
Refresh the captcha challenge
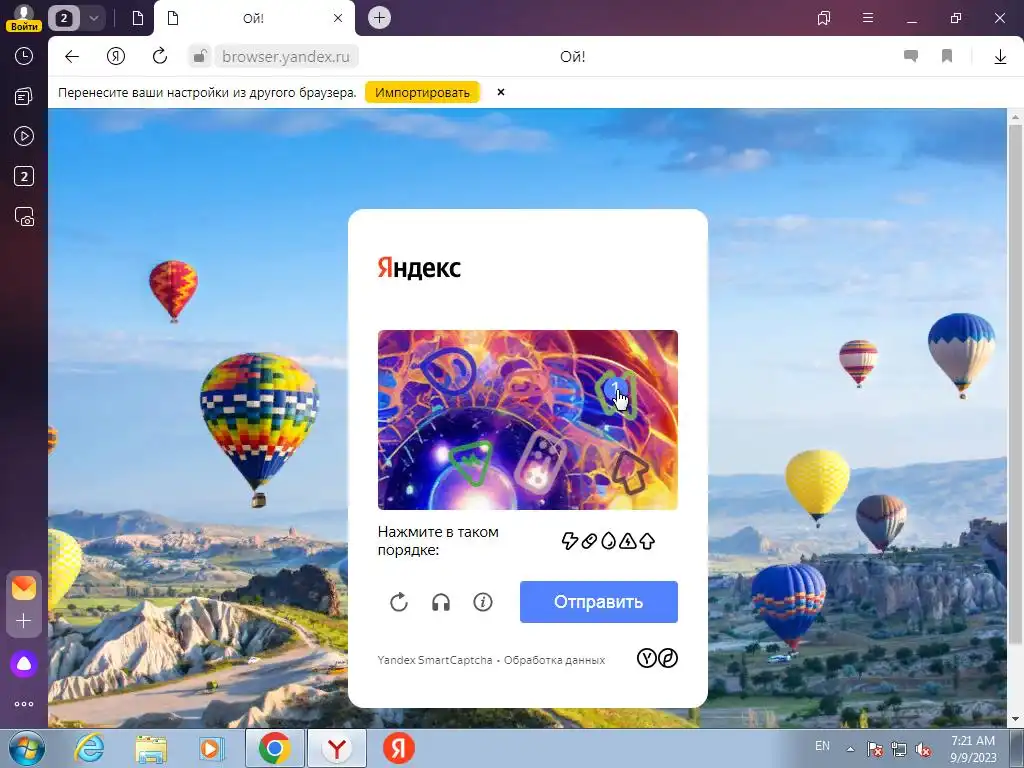pyautogui.click(x=398, y=602)
